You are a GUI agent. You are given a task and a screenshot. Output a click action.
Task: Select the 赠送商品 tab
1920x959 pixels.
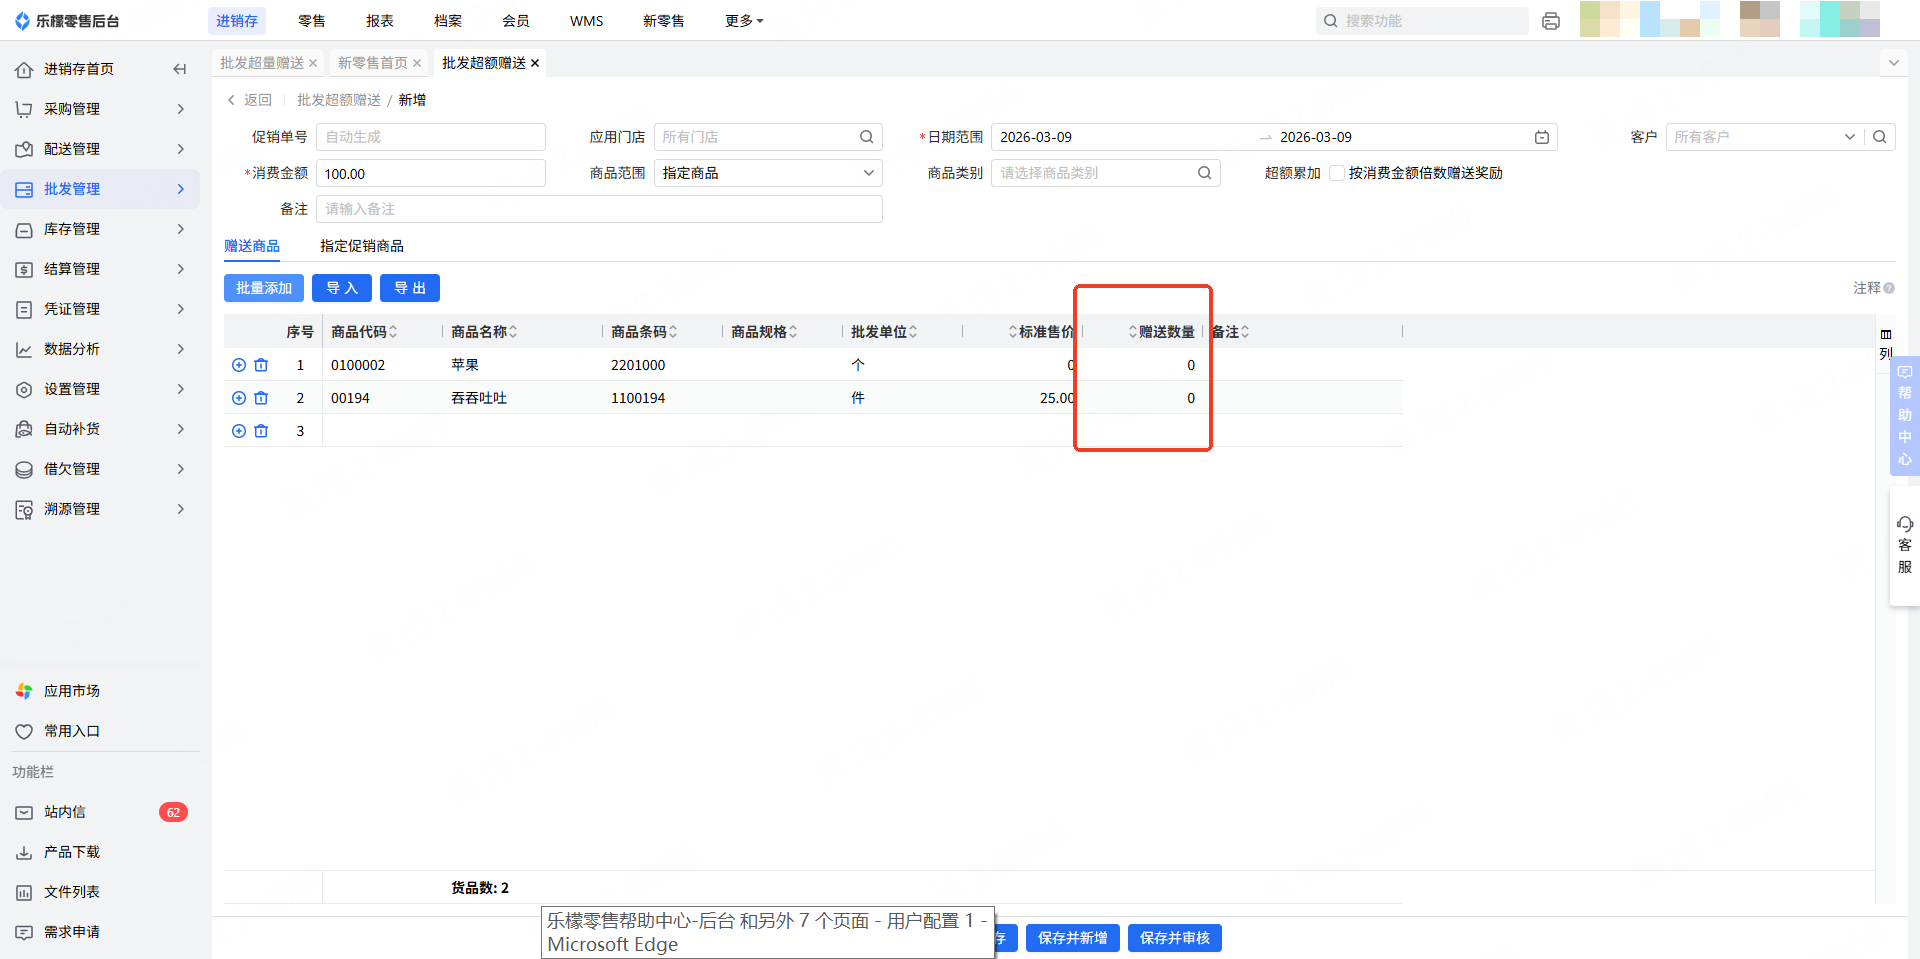coord(252,246)
